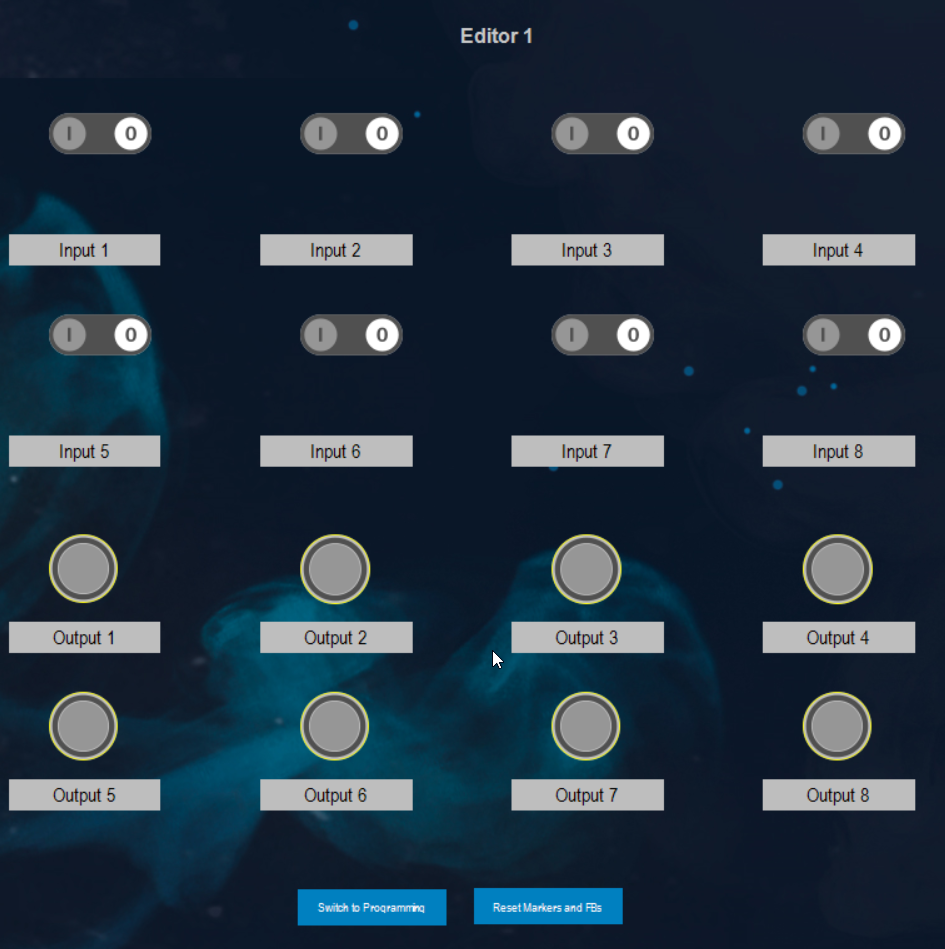Select the Output 5 indicator circle
Viewport: 945px width, 949px height.
[x=84, y=726]
